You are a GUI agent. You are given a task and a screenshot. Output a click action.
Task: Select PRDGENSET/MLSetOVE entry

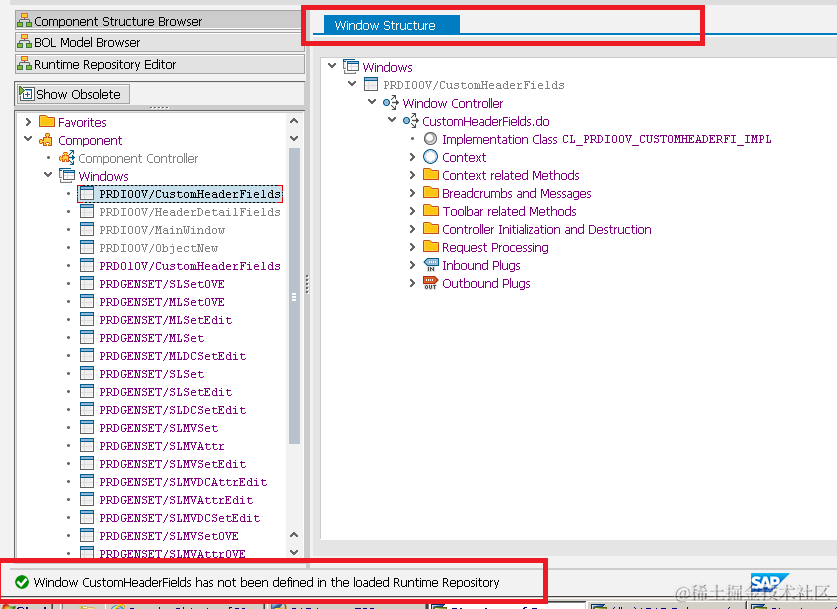pyautogui.click(x=162, y=302)
